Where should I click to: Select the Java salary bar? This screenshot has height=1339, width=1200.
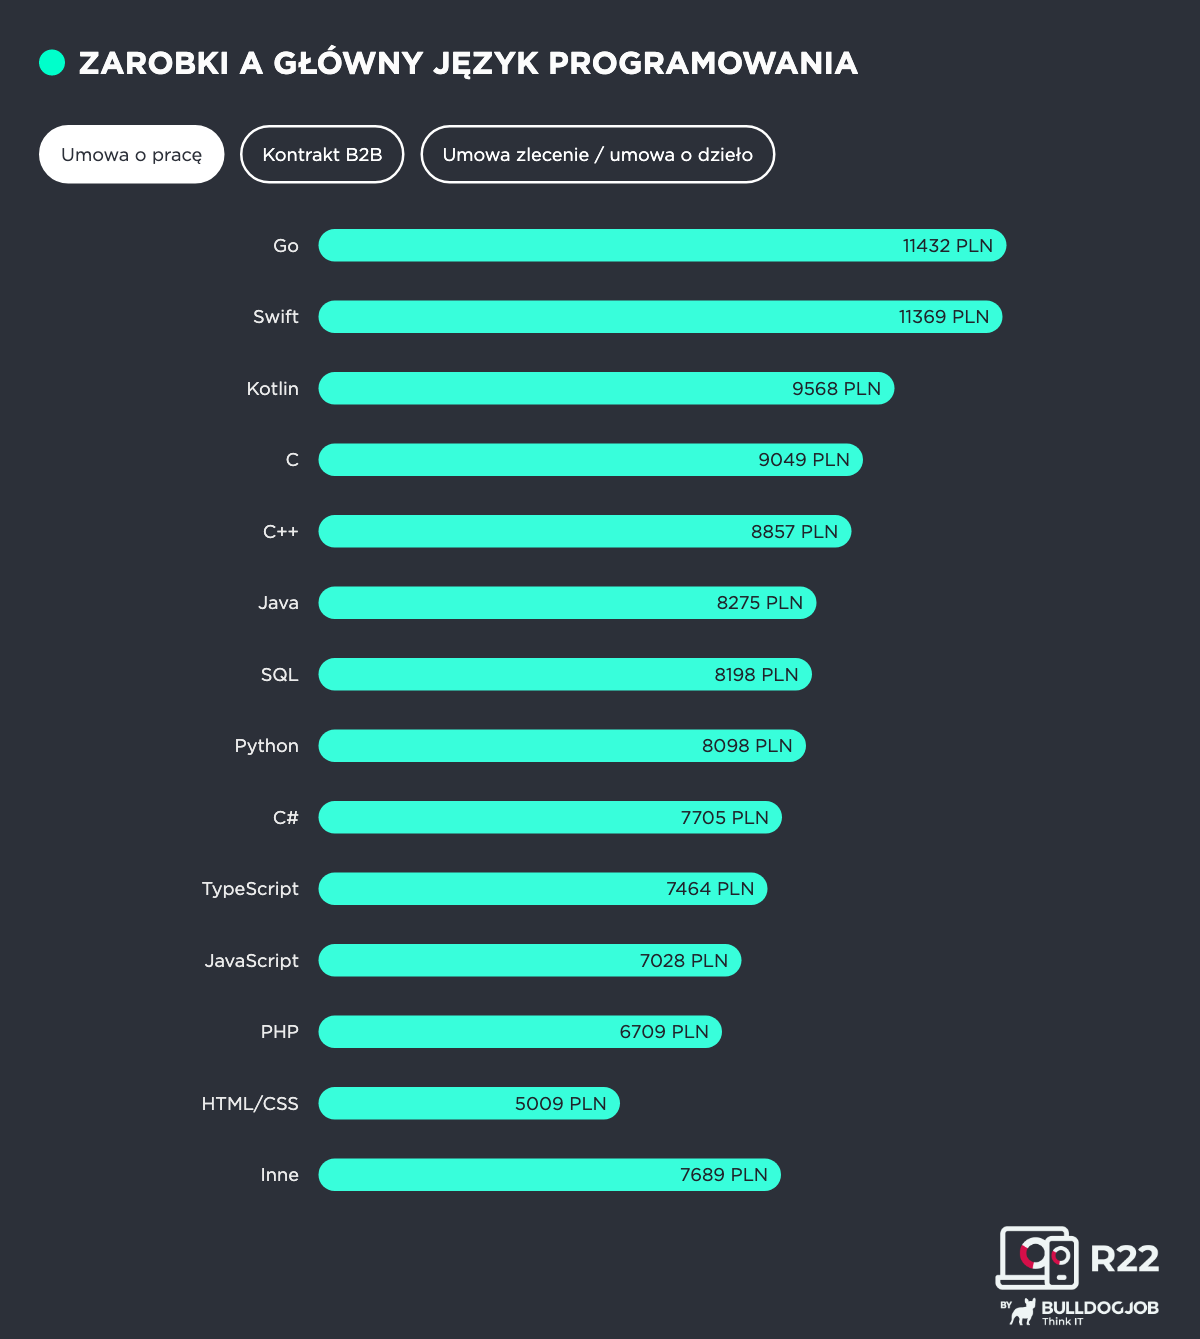(x=567, y=603)
